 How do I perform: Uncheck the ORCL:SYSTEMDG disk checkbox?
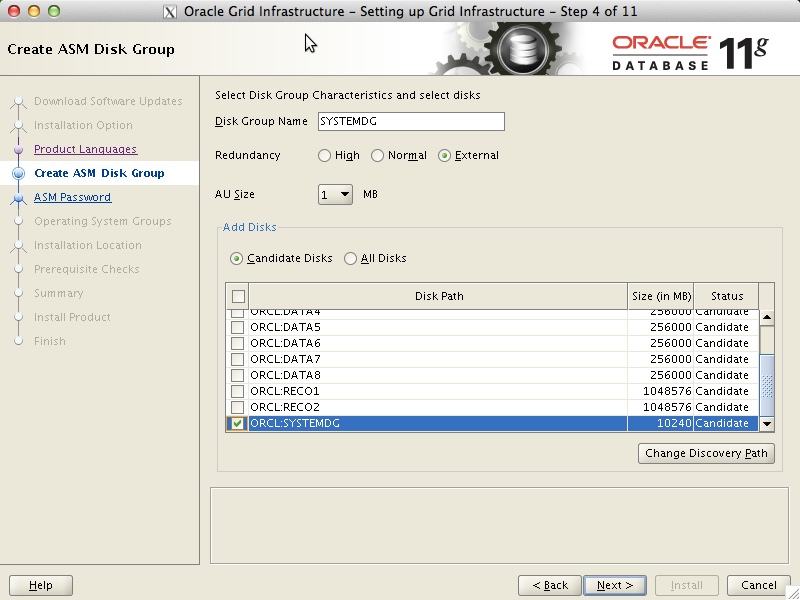tap(237, 424)
